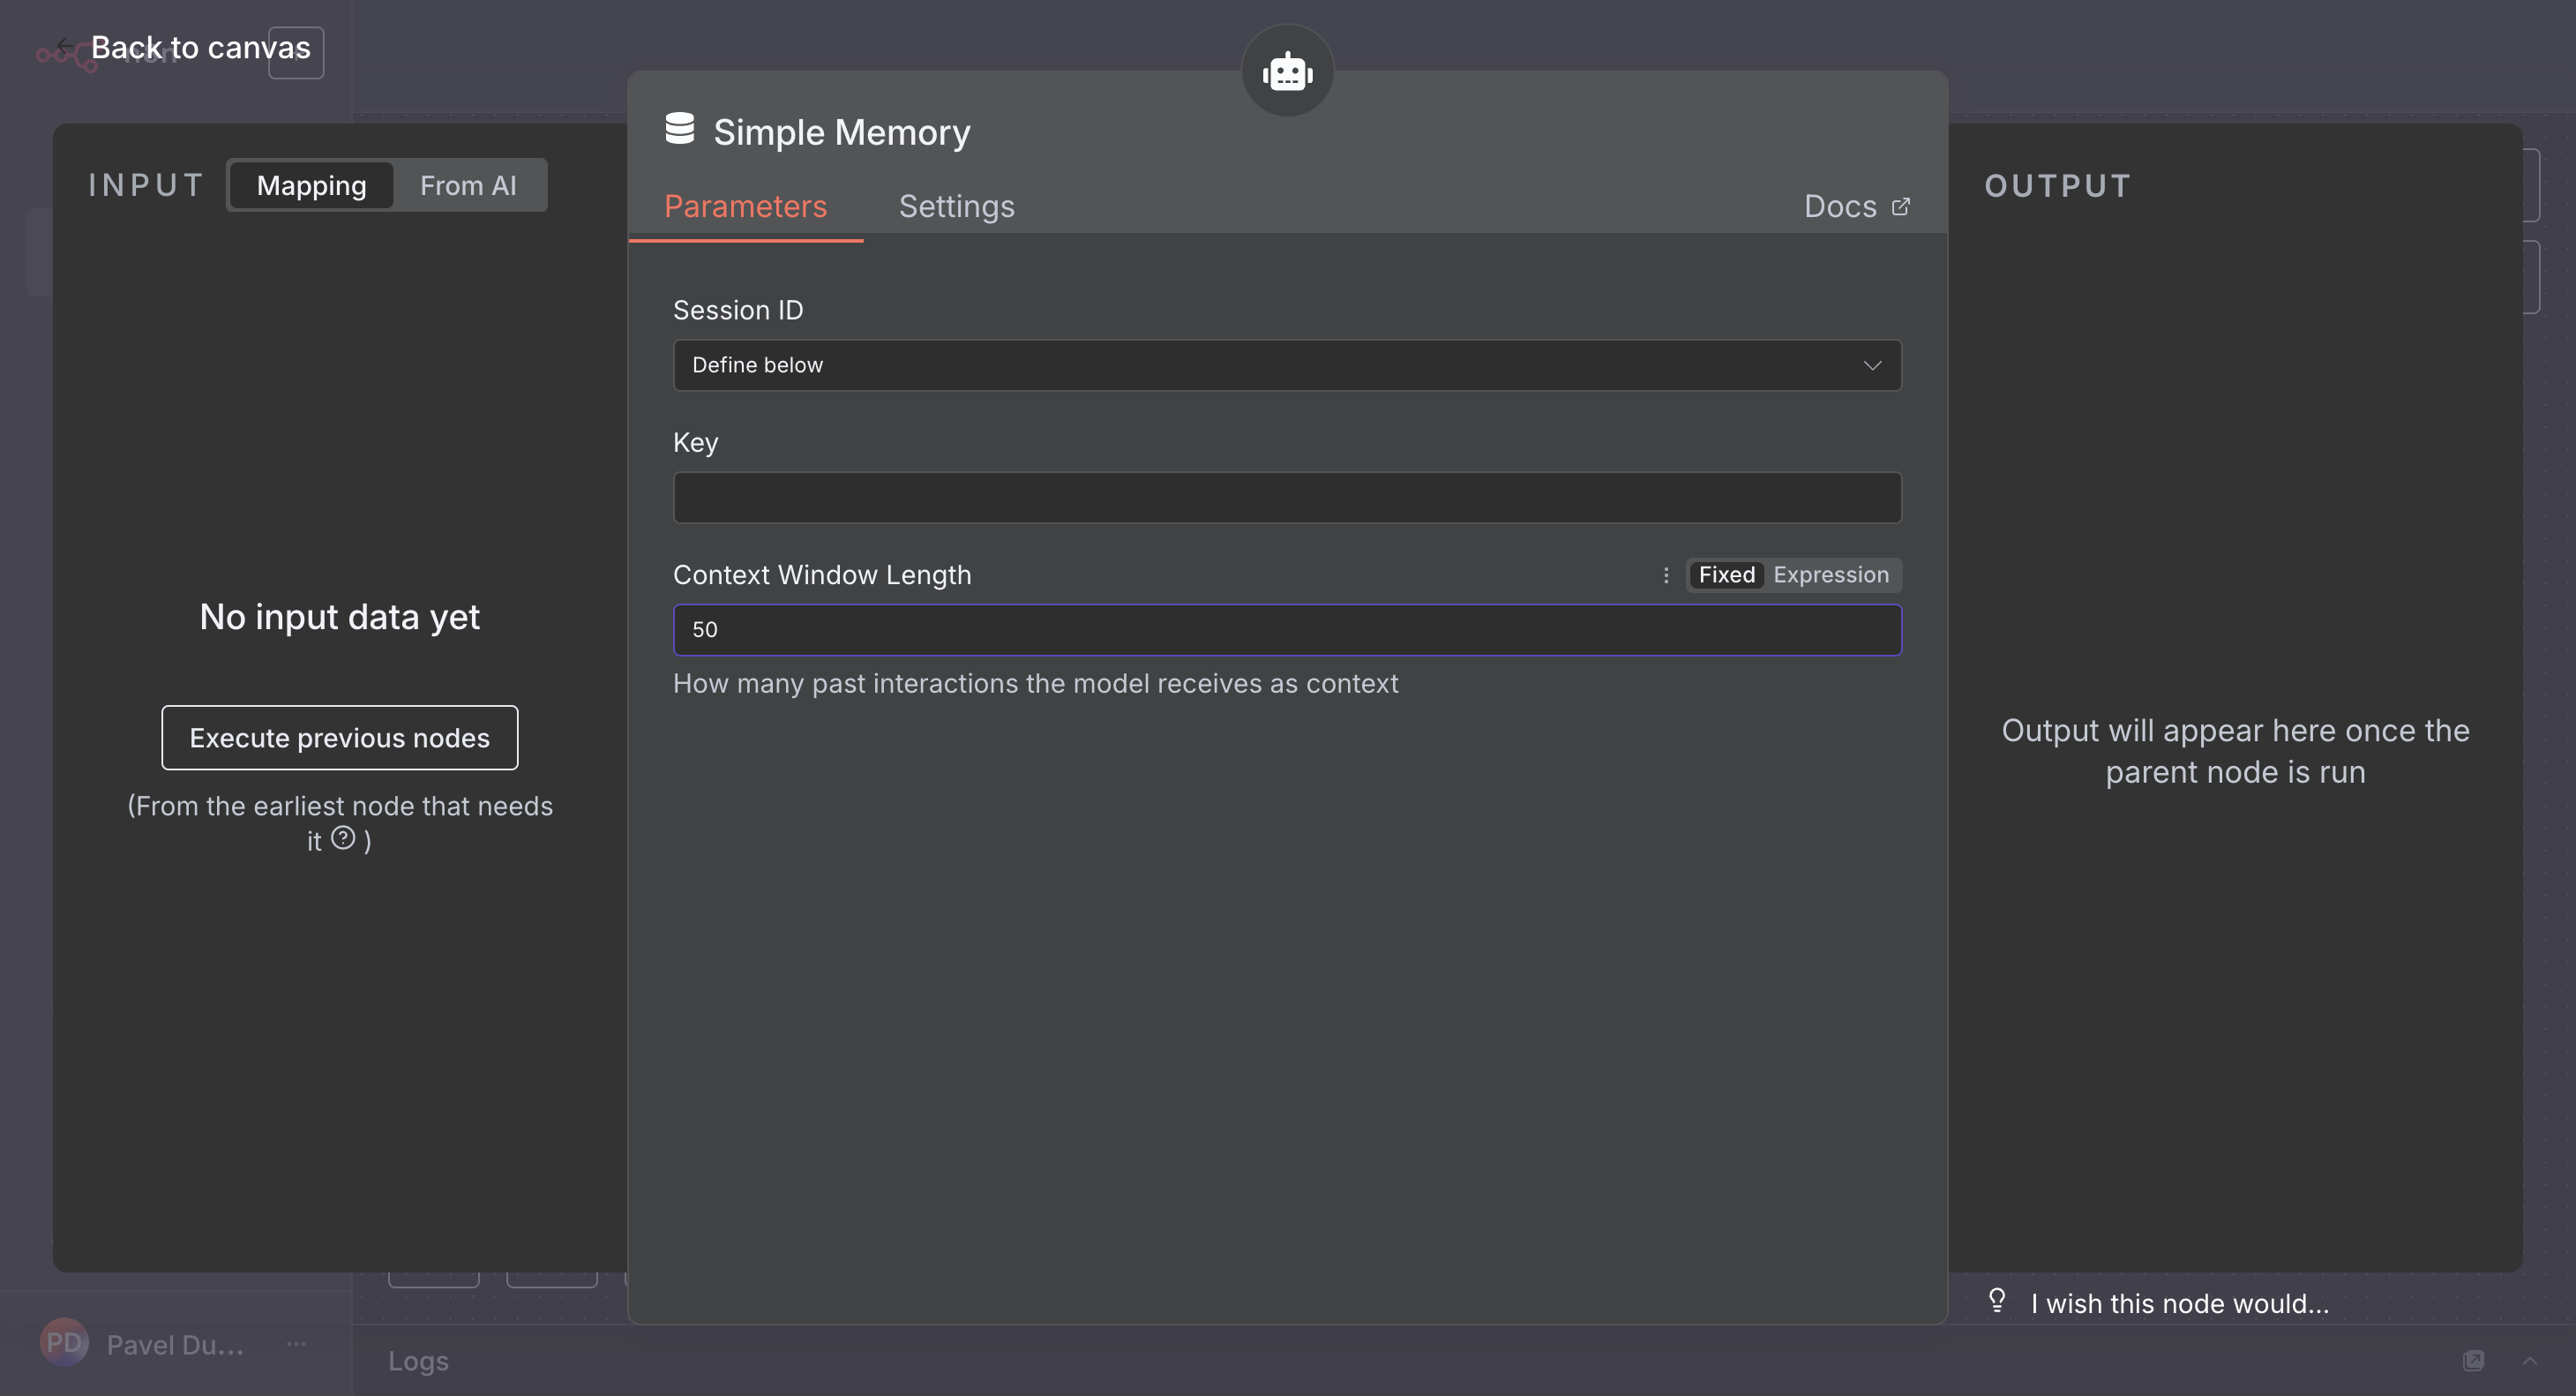Switch to the Settings tab
The image size is (2576, 1396).
point(956,207)
